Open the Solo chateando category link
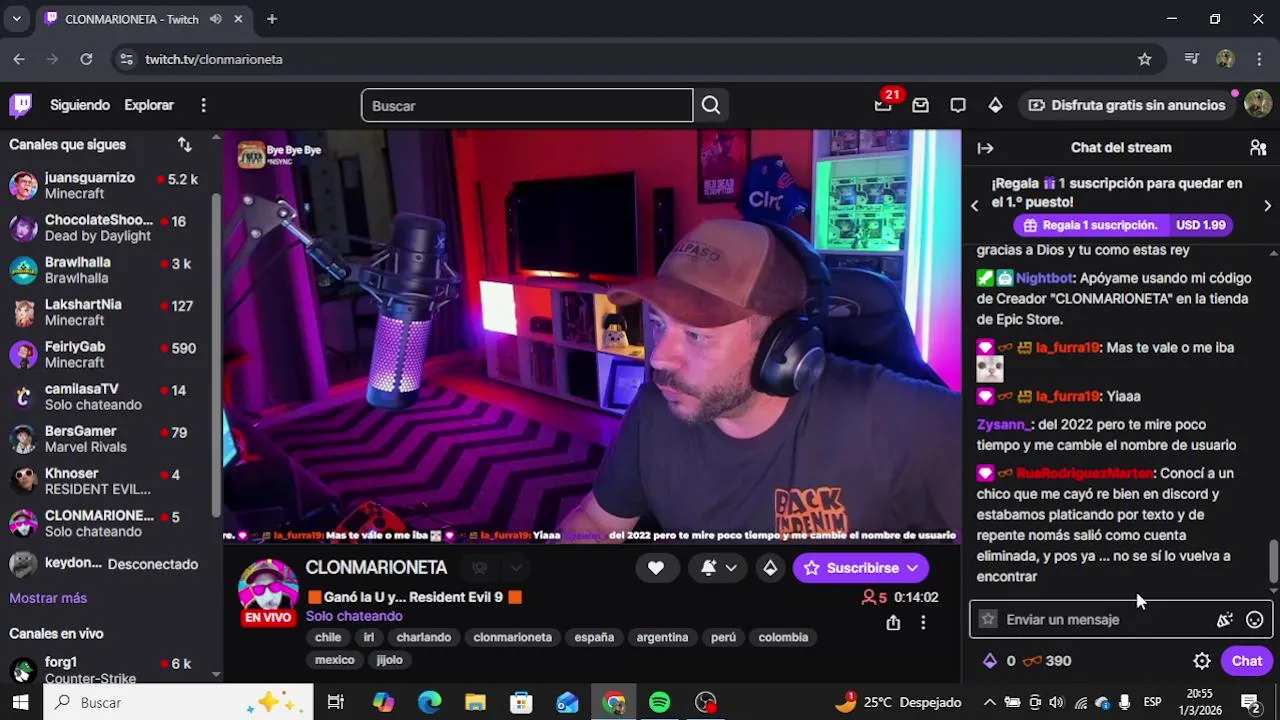 (354, 616)
